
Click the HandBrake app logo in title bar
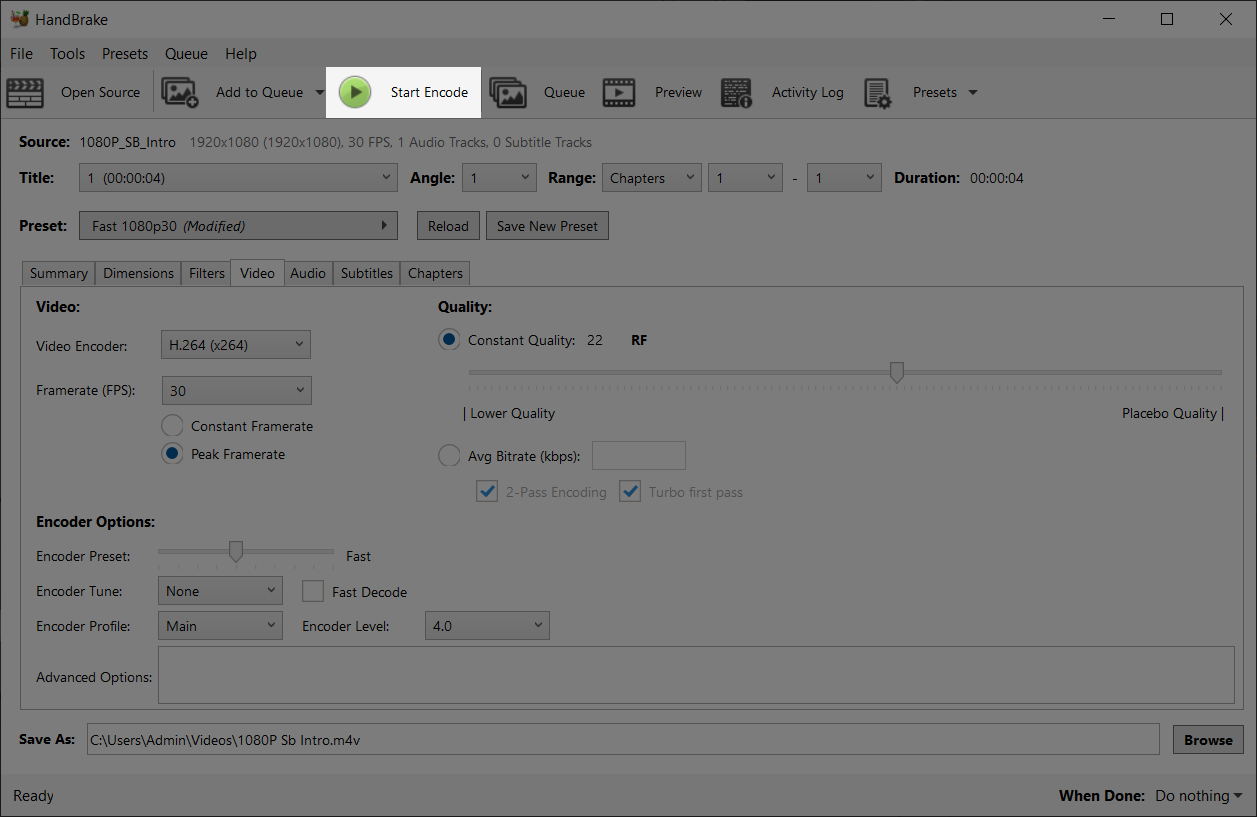point(19,19)
